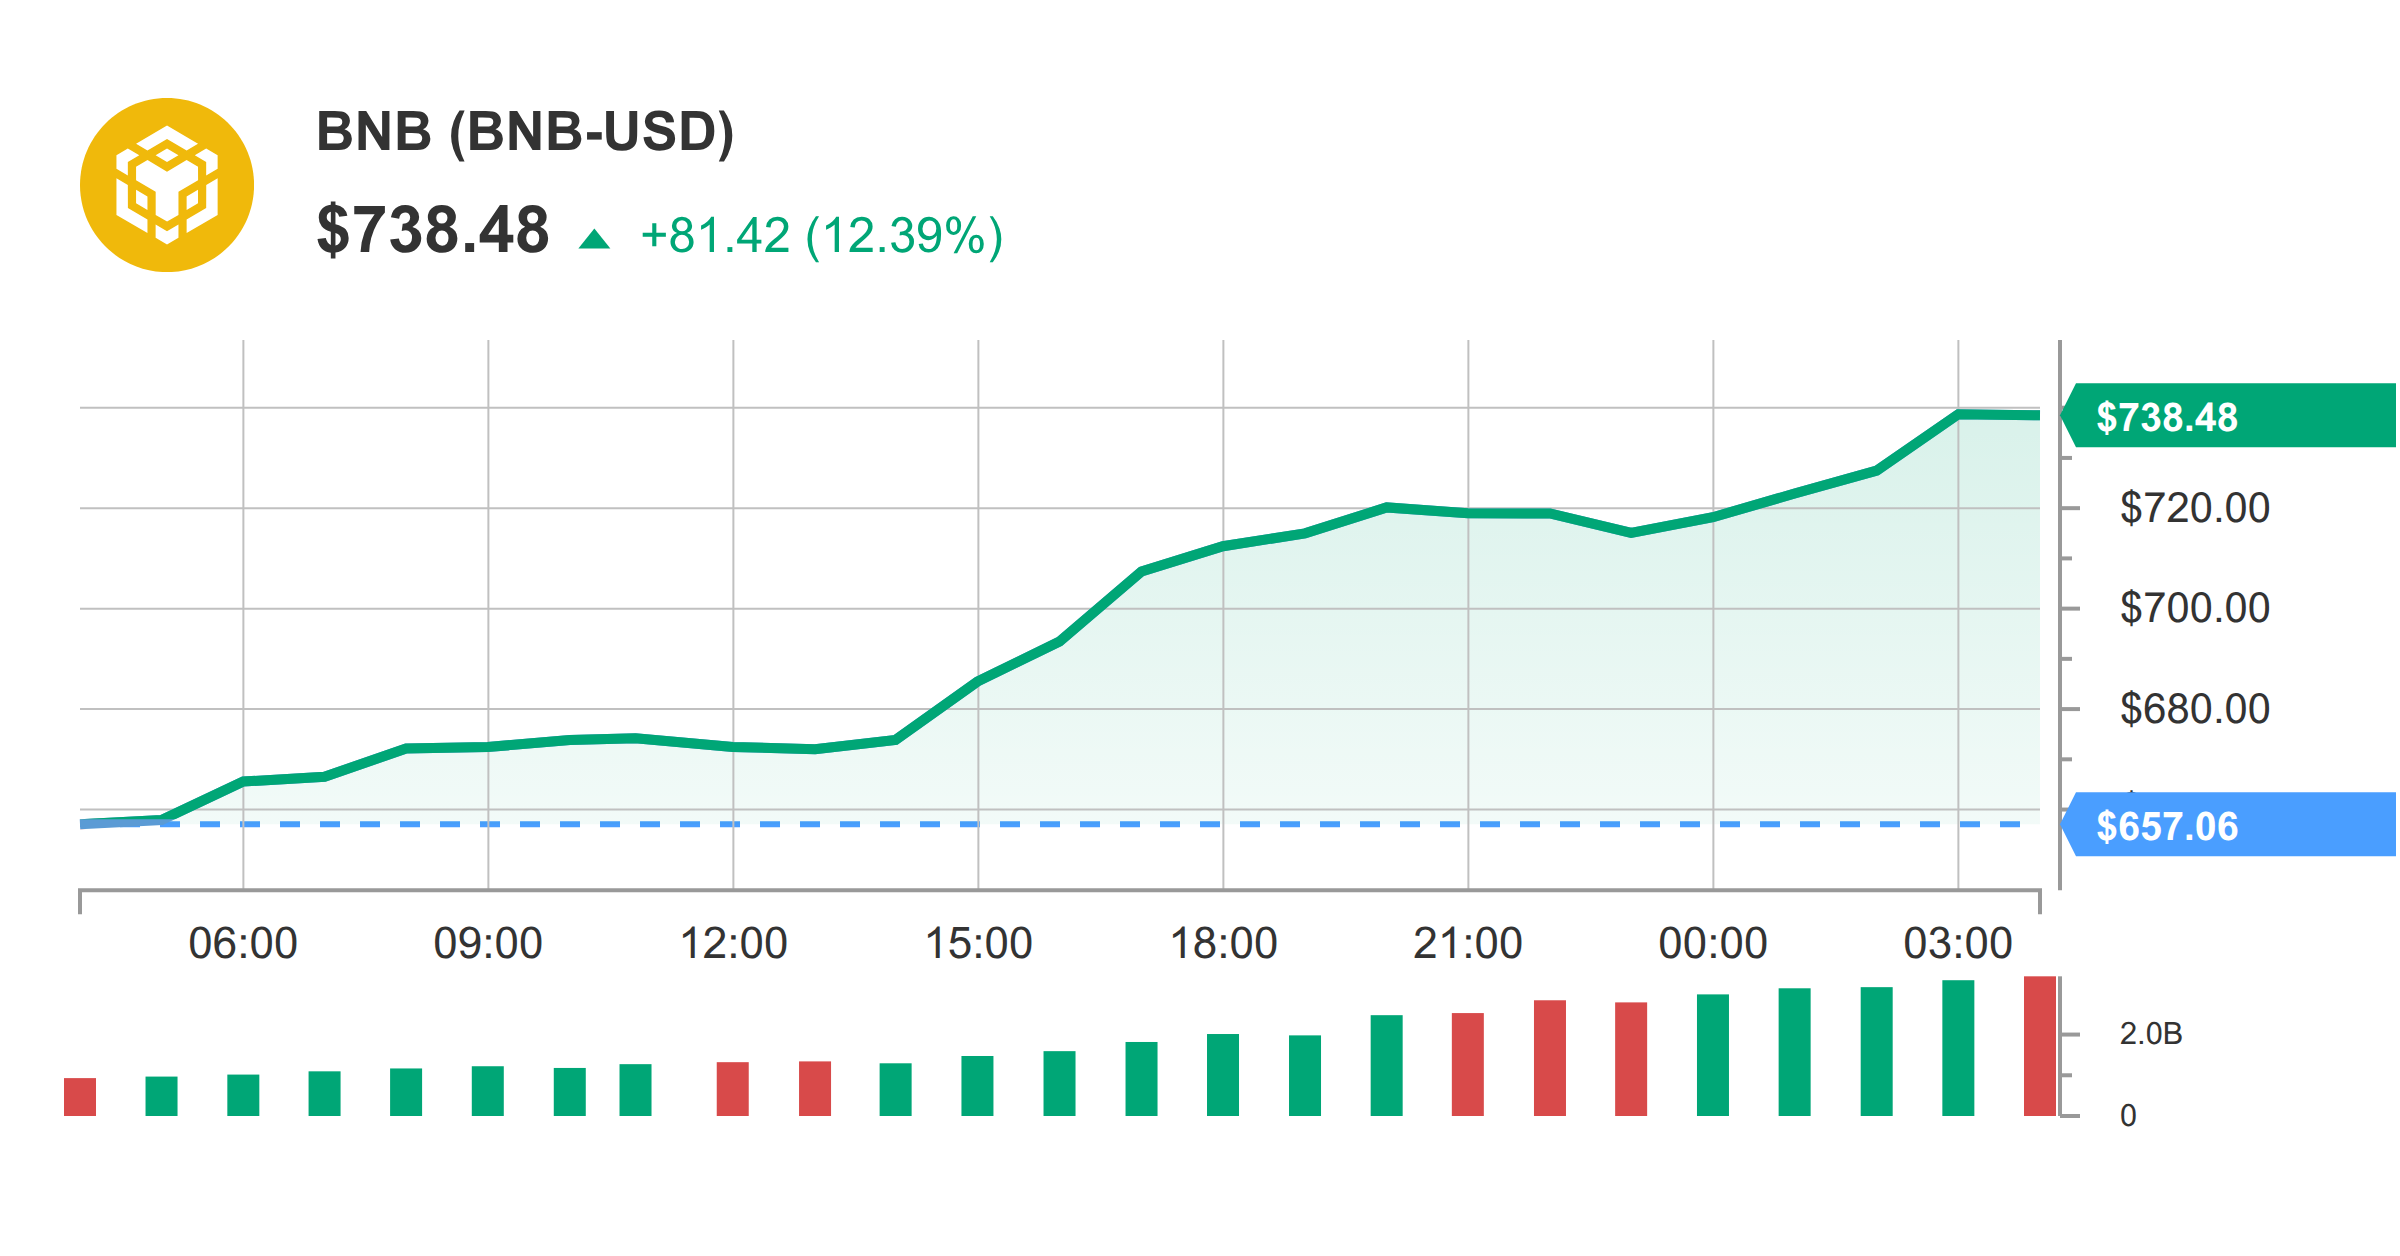Click the last red volume bar
Screen dimensions: 2400x1256
(x=2040, y=1046)
